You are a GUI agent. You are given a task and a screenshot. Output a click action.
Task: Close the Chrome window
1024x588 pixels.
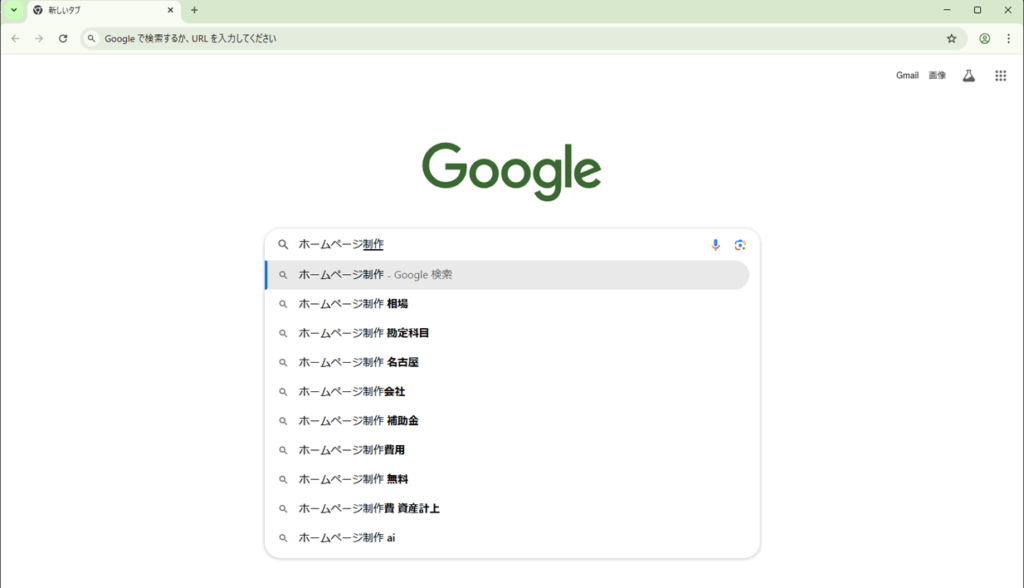(x=1008, y=10)
